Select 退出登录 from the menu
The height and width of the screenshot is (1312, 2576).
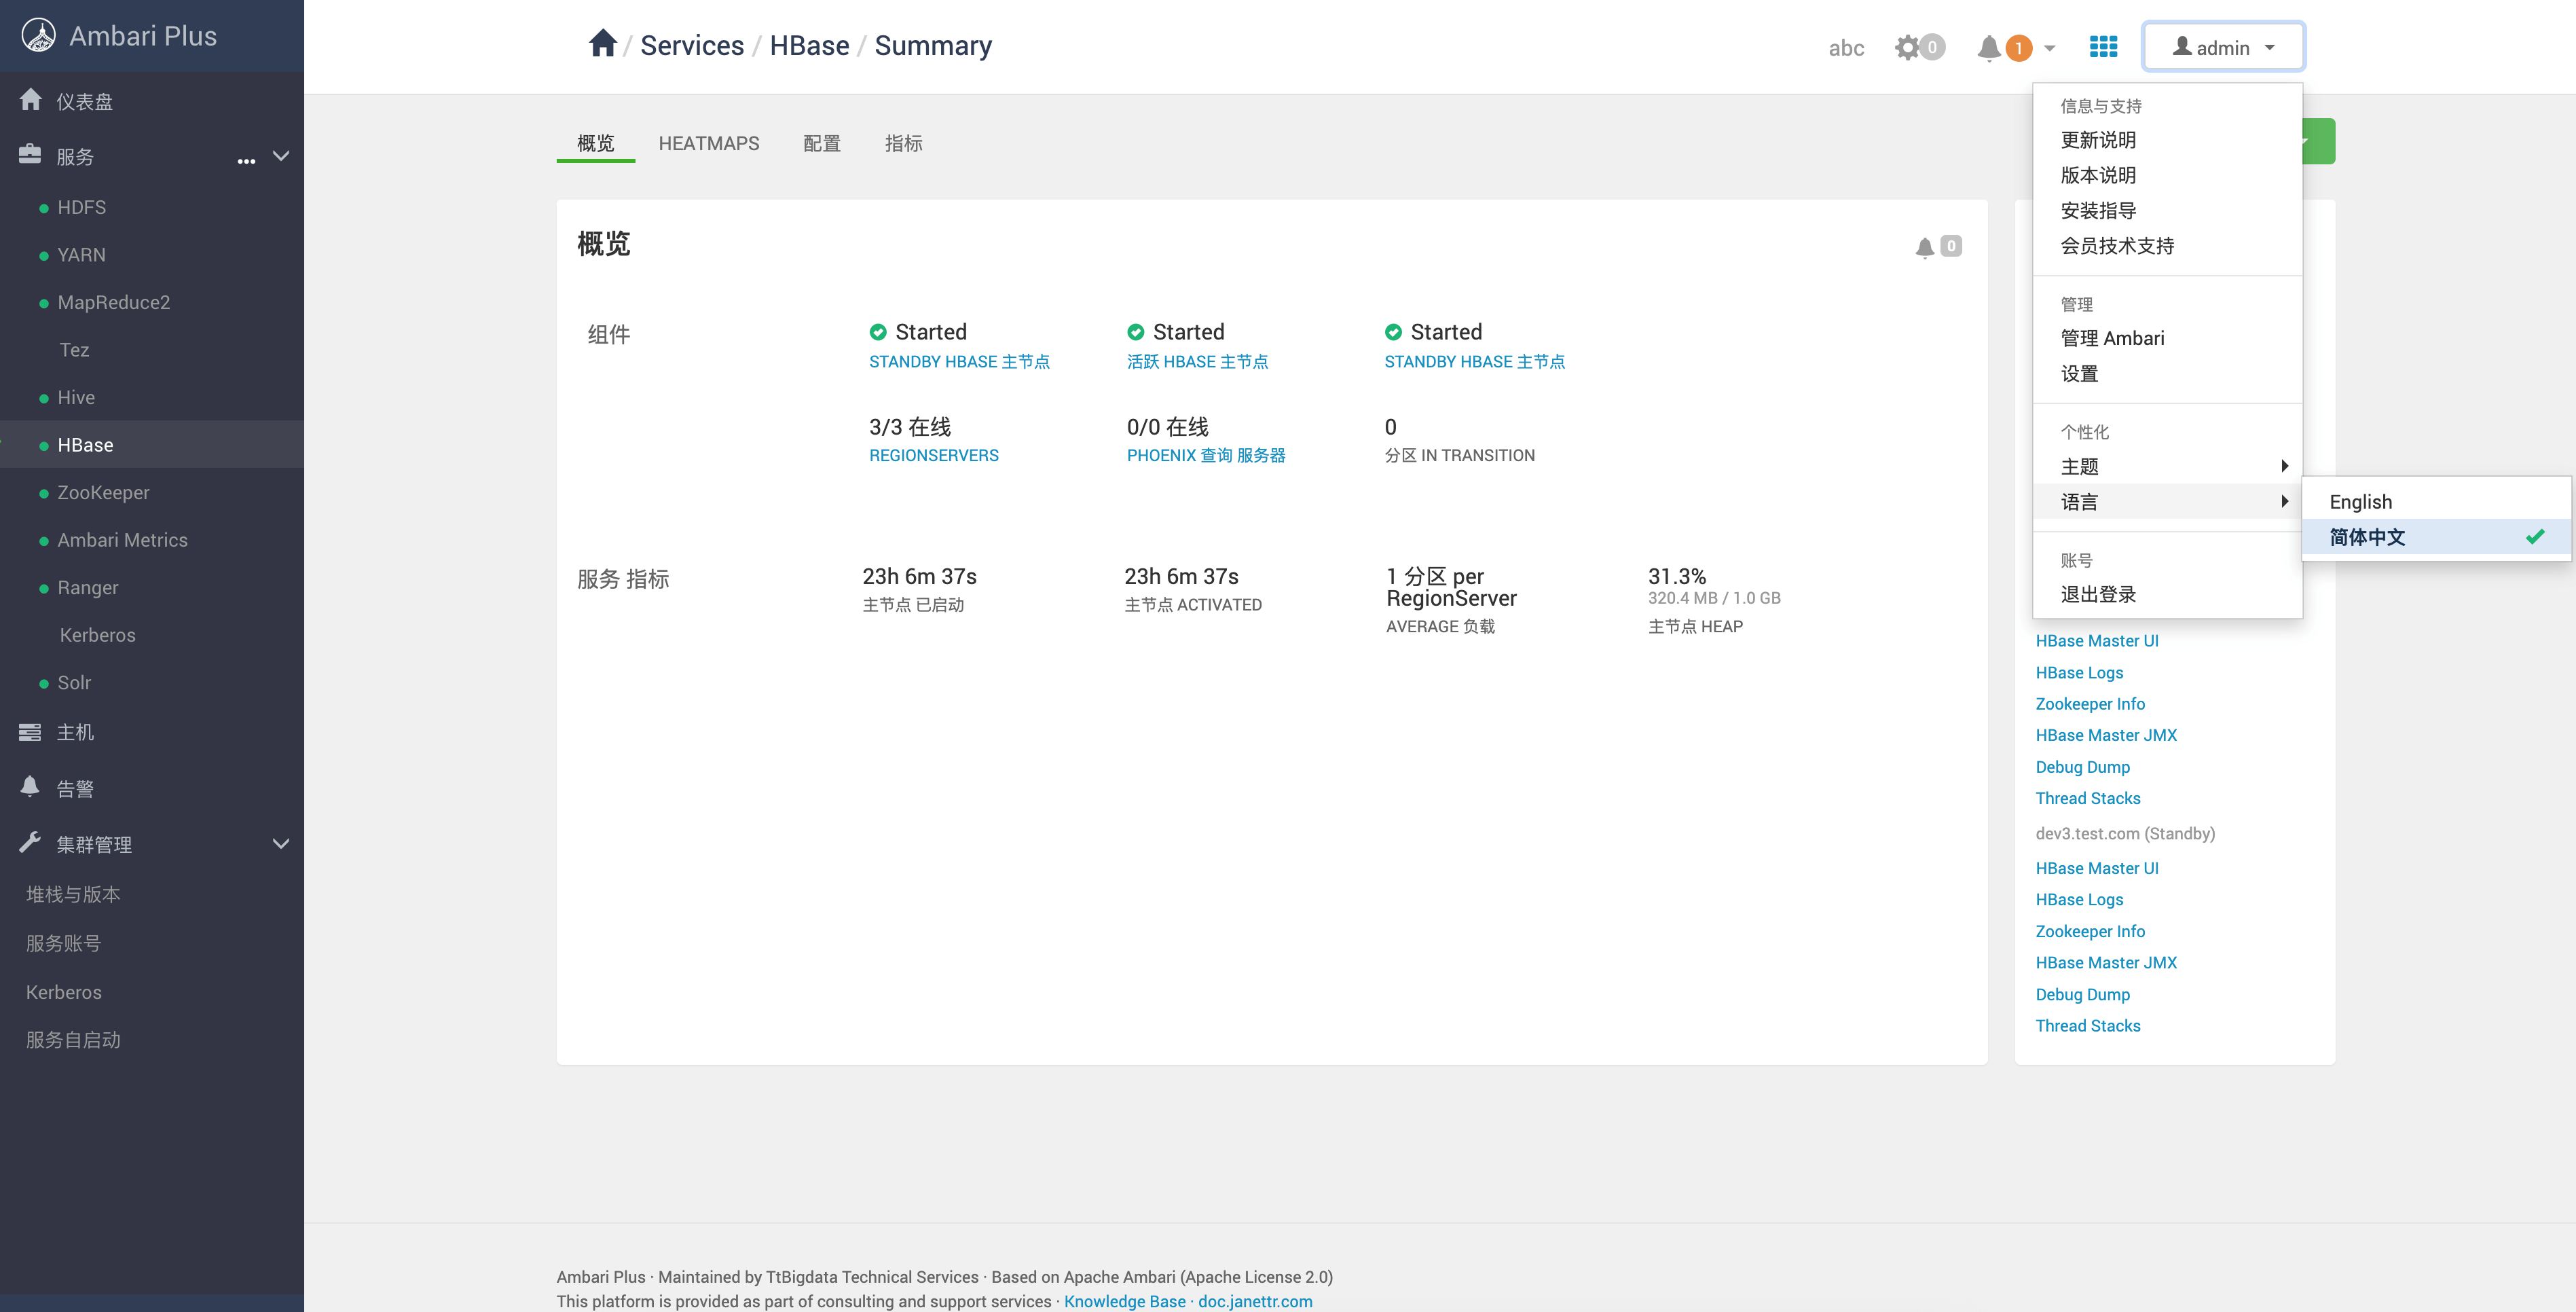[2098, 594]
